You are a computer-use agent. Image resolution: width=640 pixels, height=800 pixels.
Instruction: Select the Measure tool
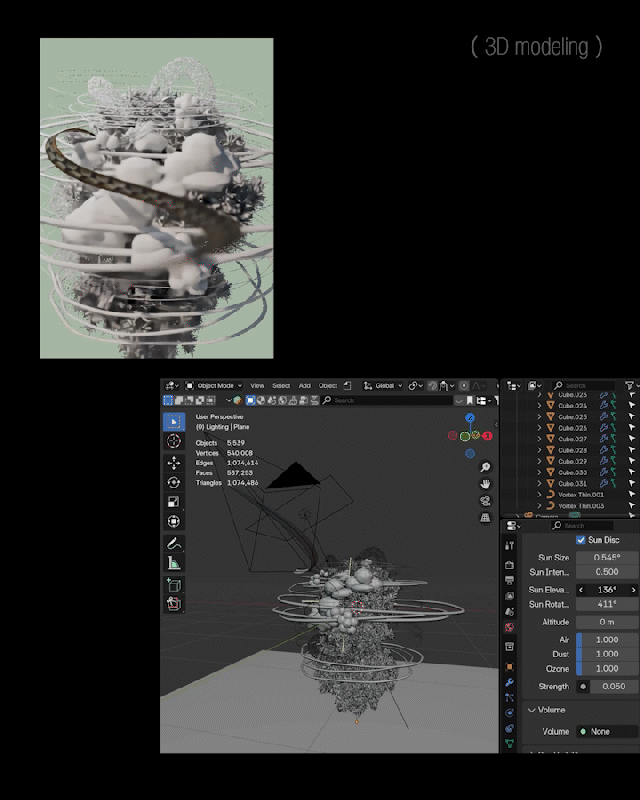tap(174, 563)
